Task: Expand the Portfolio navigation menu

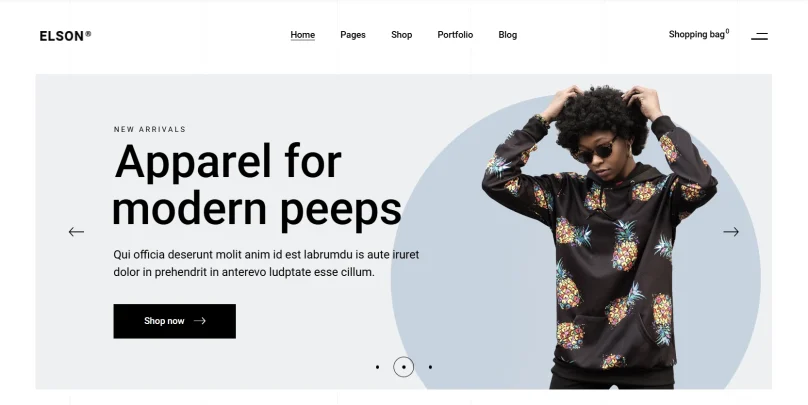Action: tap(455, 35)
